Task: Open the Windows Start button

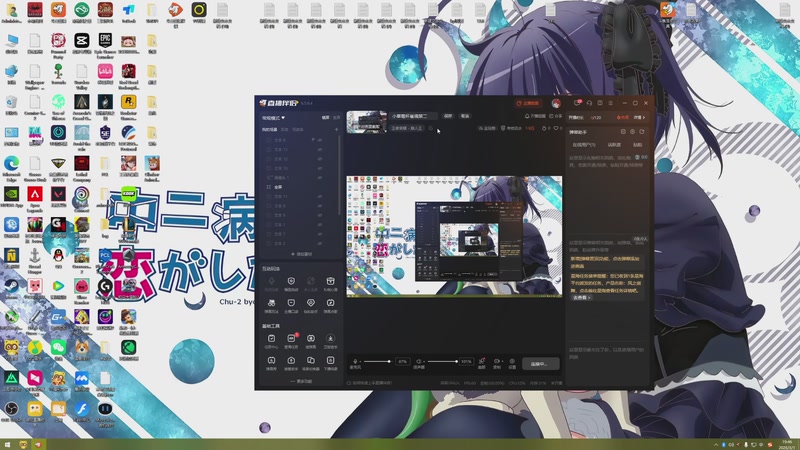Action: pos(8,445)
